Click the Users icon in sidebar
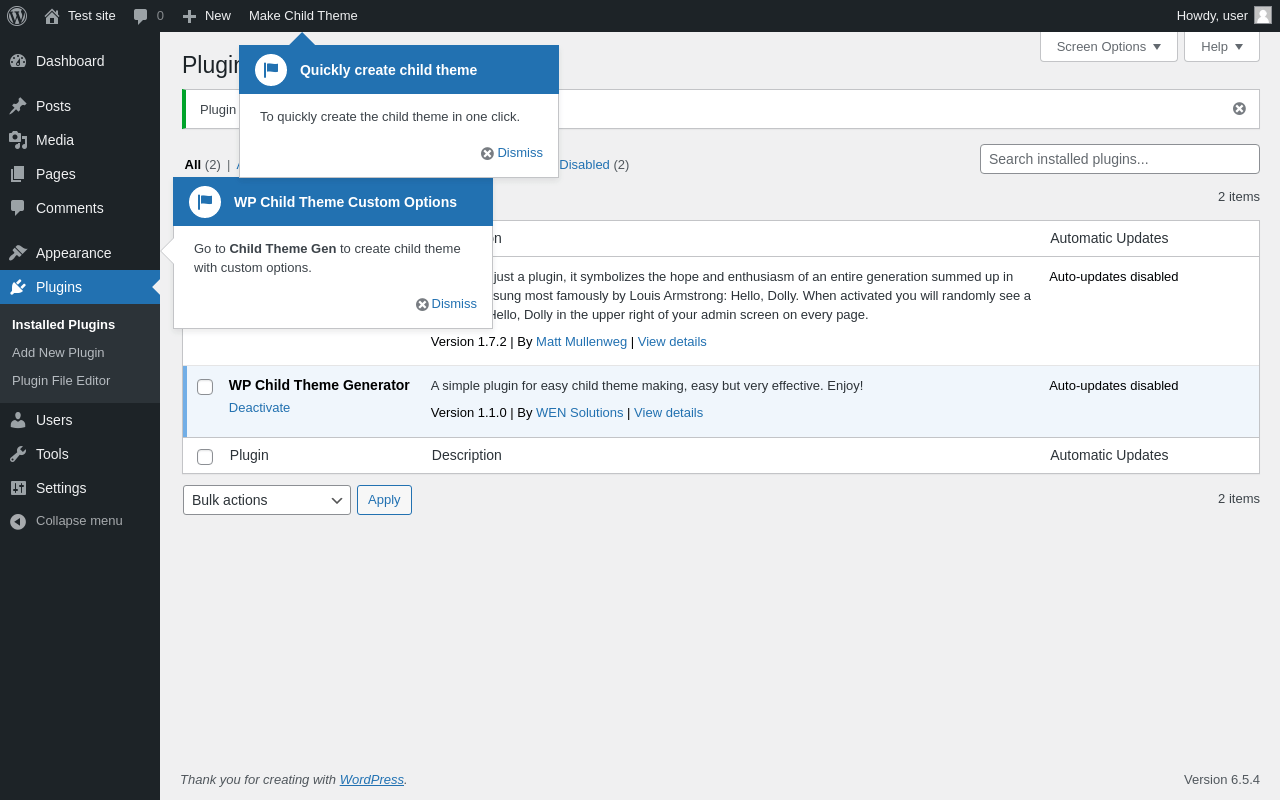Viewport: 1280px width, 800px height. coord(18,420)
